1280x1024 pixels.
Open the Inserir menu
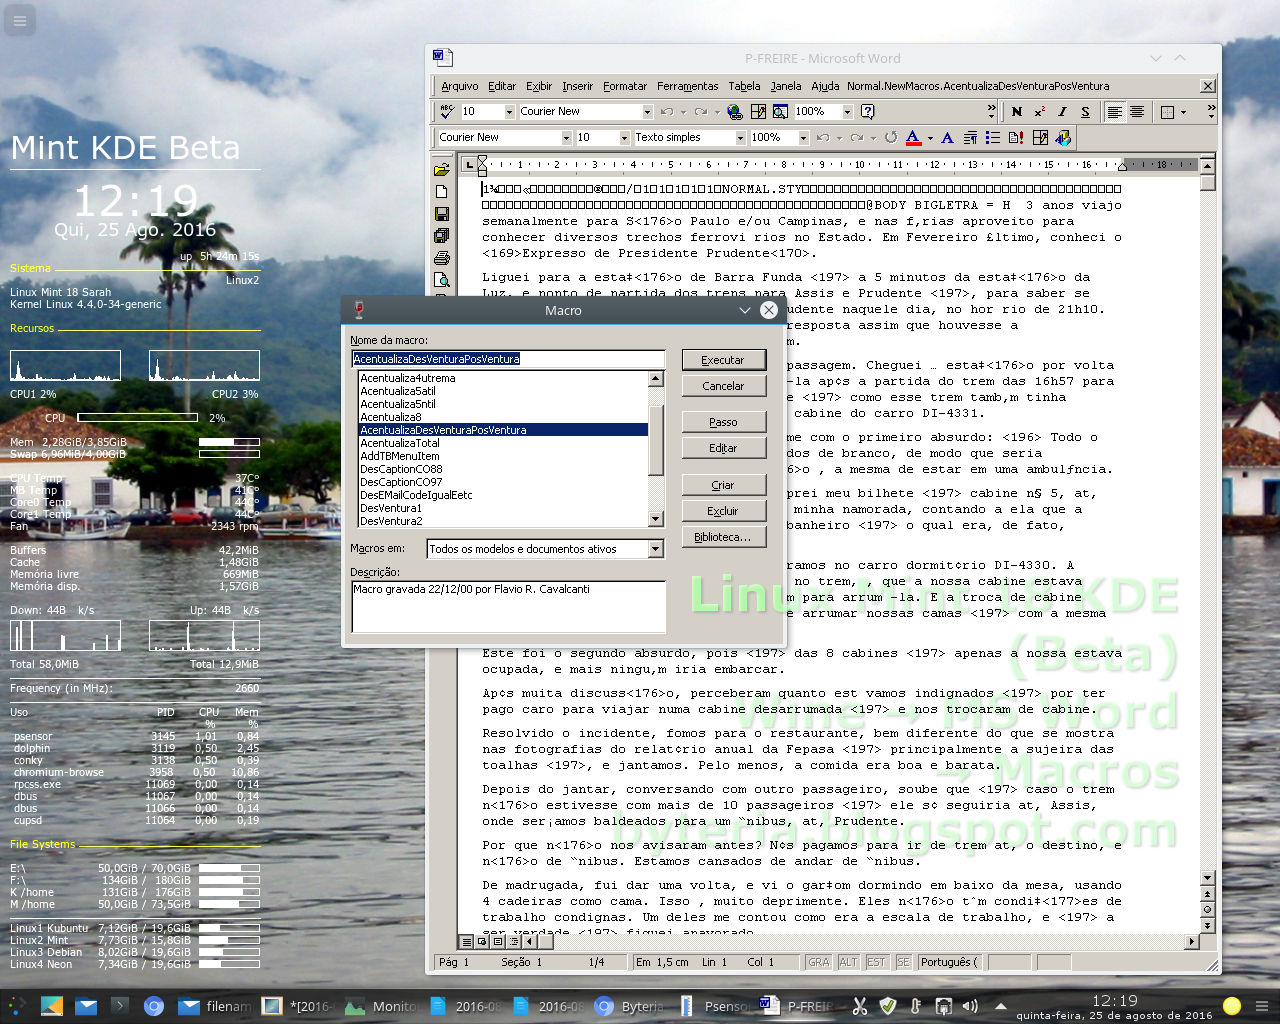click(577, 86)
